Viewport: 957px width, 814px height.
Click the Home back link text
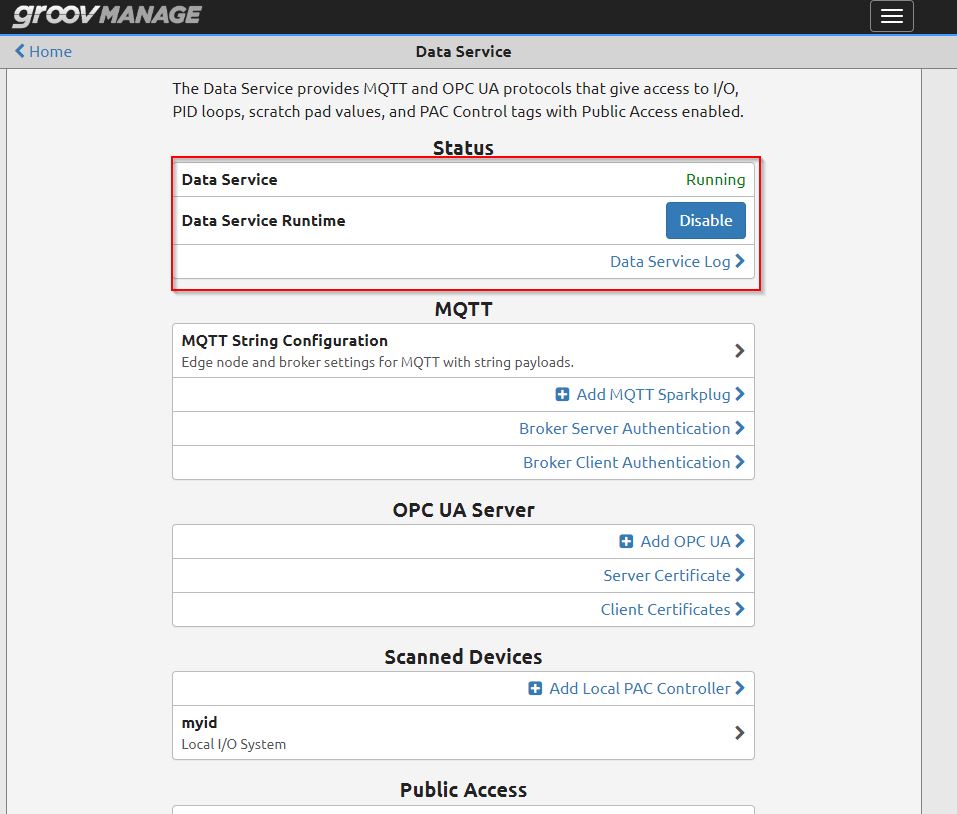[50, 52]
